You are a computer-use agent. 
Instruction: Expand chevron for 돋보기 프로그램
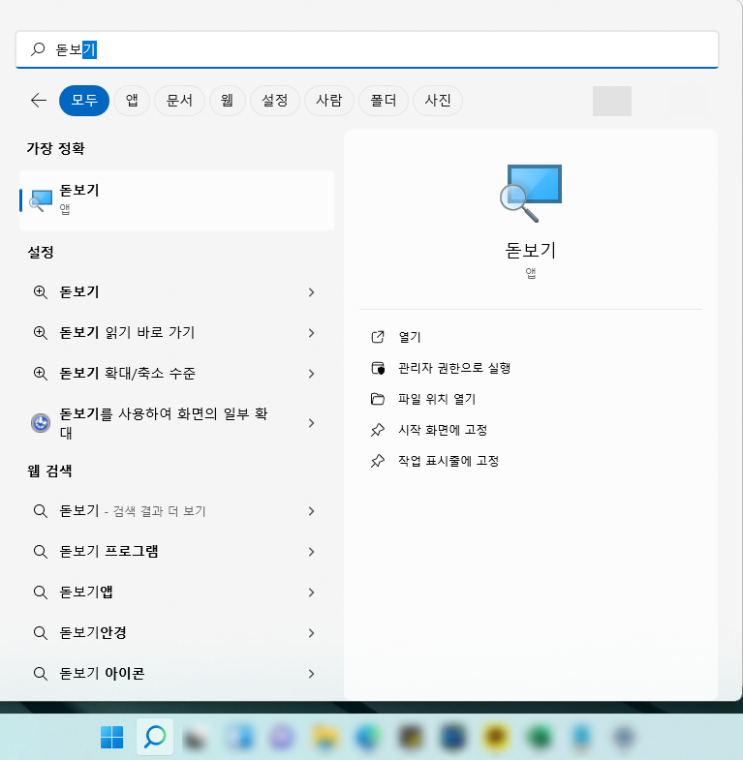click(312, 552)
